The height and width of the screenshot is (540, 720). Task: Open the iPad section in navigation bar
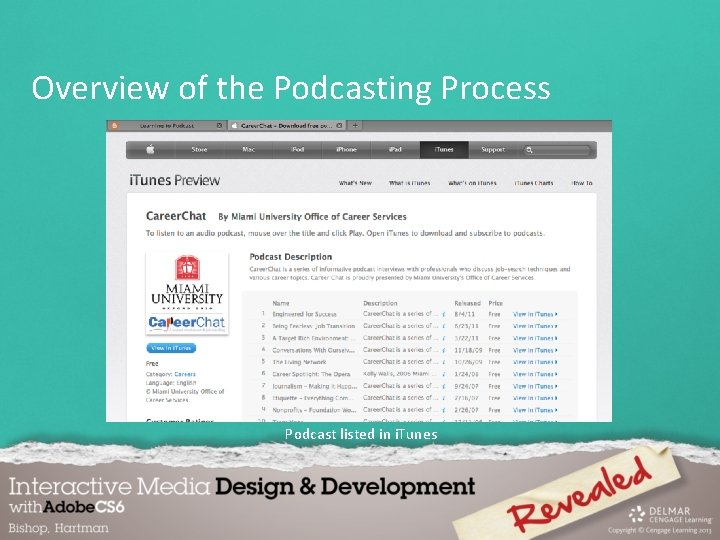pos(395,149)
